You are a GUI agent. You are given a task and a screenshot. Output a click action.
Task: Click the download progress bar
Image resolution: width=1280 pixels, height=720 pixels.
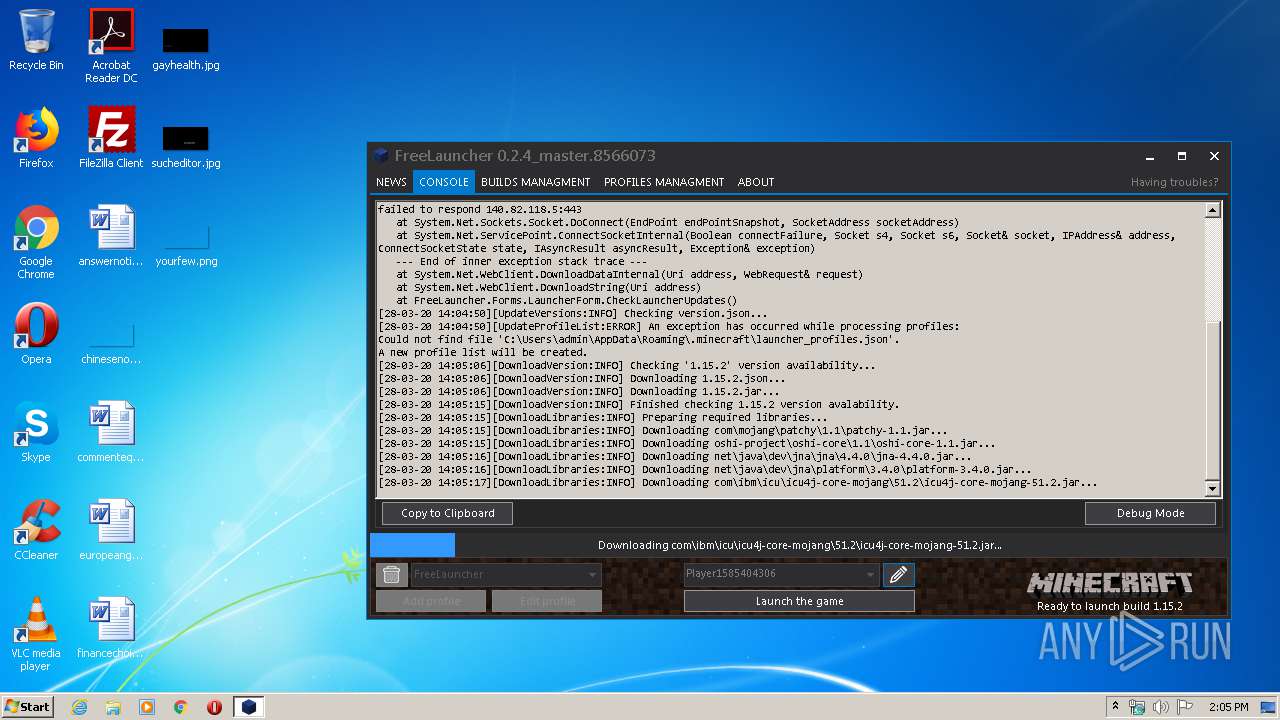(799, 545)
